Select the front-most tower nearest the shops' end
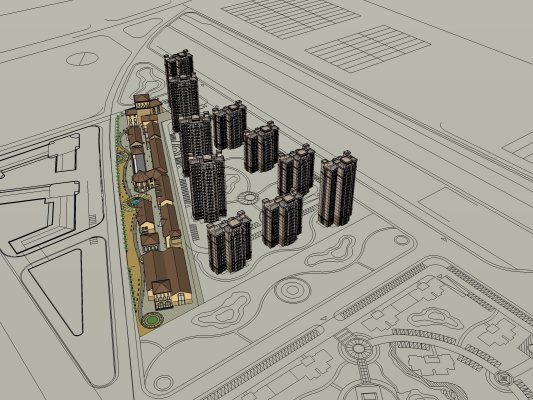Image resolution: width=533 pixels, height=400 pixels. 229,243
